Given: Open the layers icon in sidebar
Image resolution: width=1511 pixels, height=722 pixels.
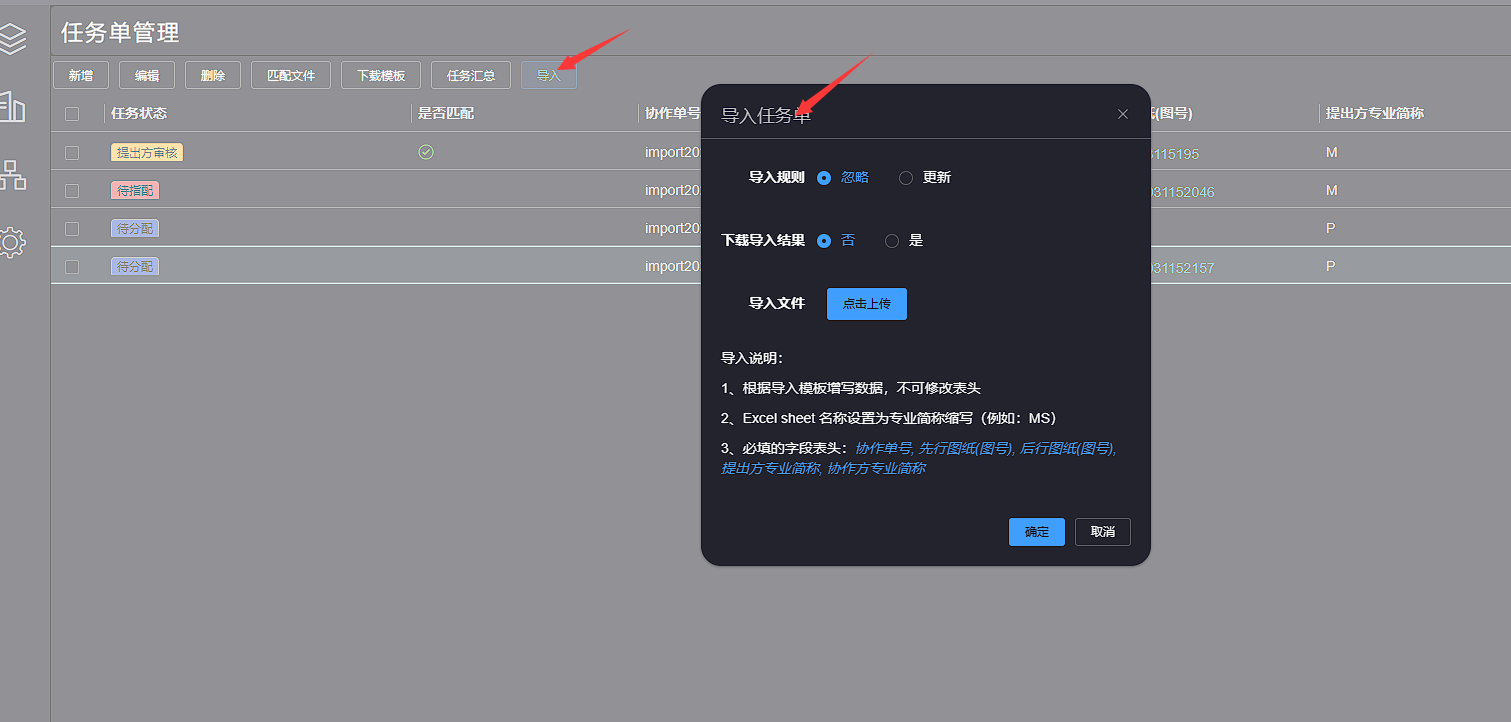Looking at the screenshot, I should point(12,38).
